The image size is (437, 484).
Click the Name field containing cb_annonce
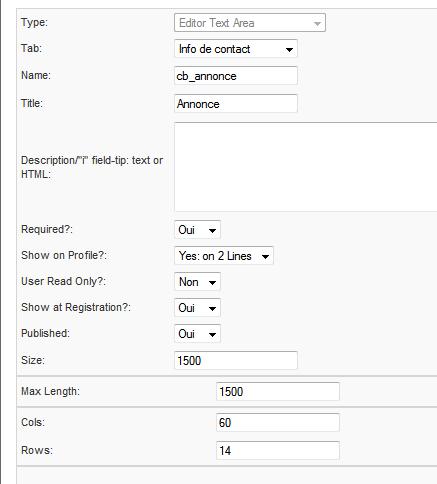point(236,76)
